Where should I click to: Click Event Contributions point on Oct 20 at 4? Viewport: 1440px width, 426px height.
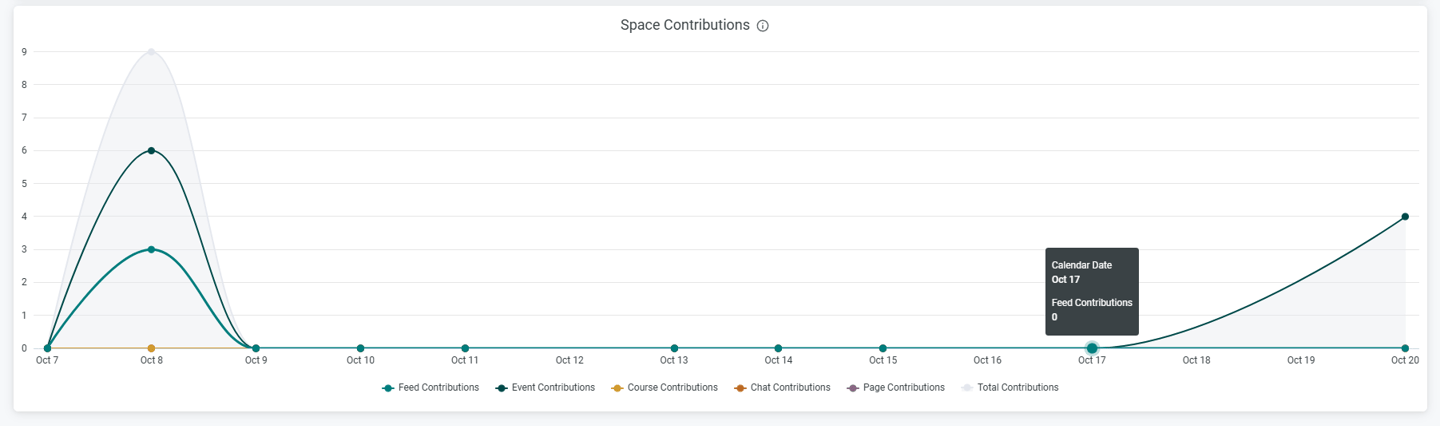(1405, 217)
